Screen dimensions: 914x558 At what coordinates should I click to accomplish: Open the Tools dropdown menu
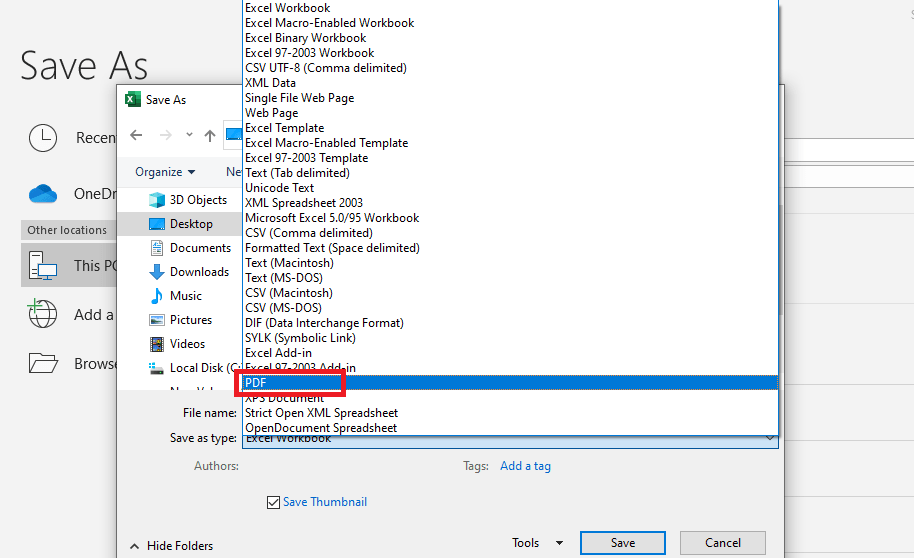[x=537, y=543]
